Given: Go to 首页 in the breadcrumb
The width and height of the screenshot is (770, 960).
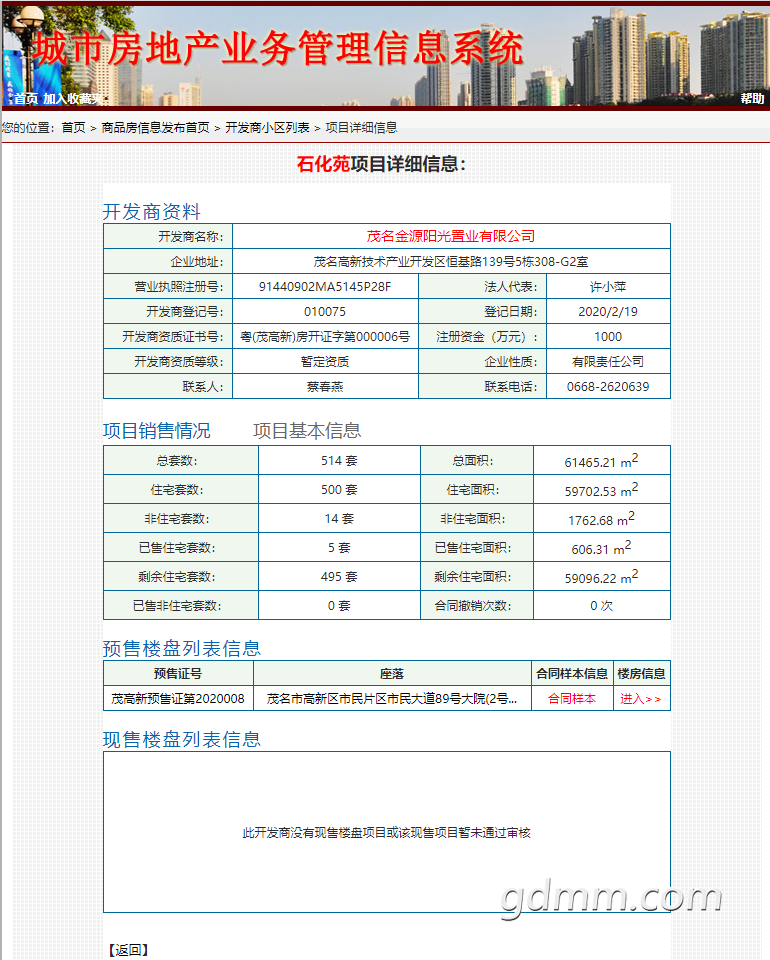Looking at the screenshot, I should pos(73,127).
